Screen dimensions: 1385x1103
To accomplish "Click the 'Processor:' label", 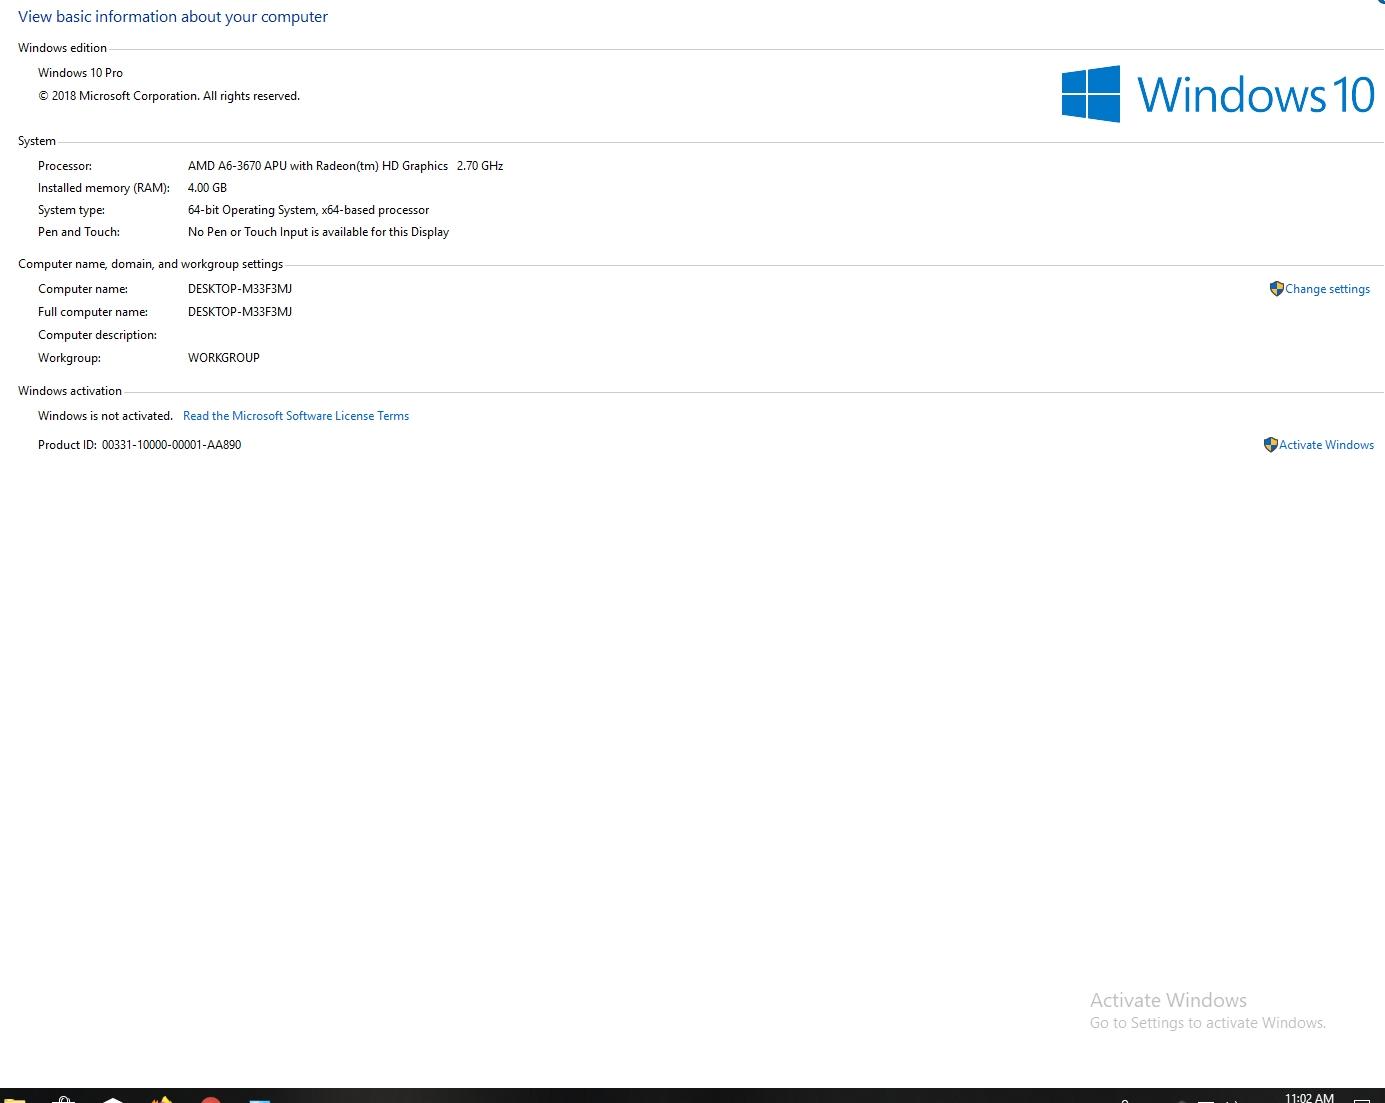I will (65, 166).
